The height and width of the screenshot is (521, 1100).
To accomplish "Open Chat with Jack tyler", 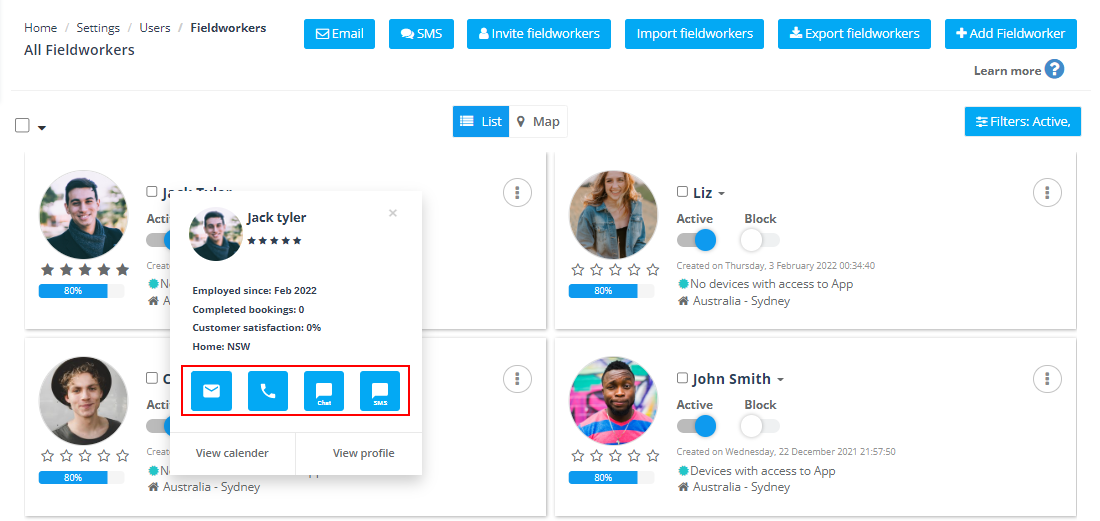I will point(323,391).
